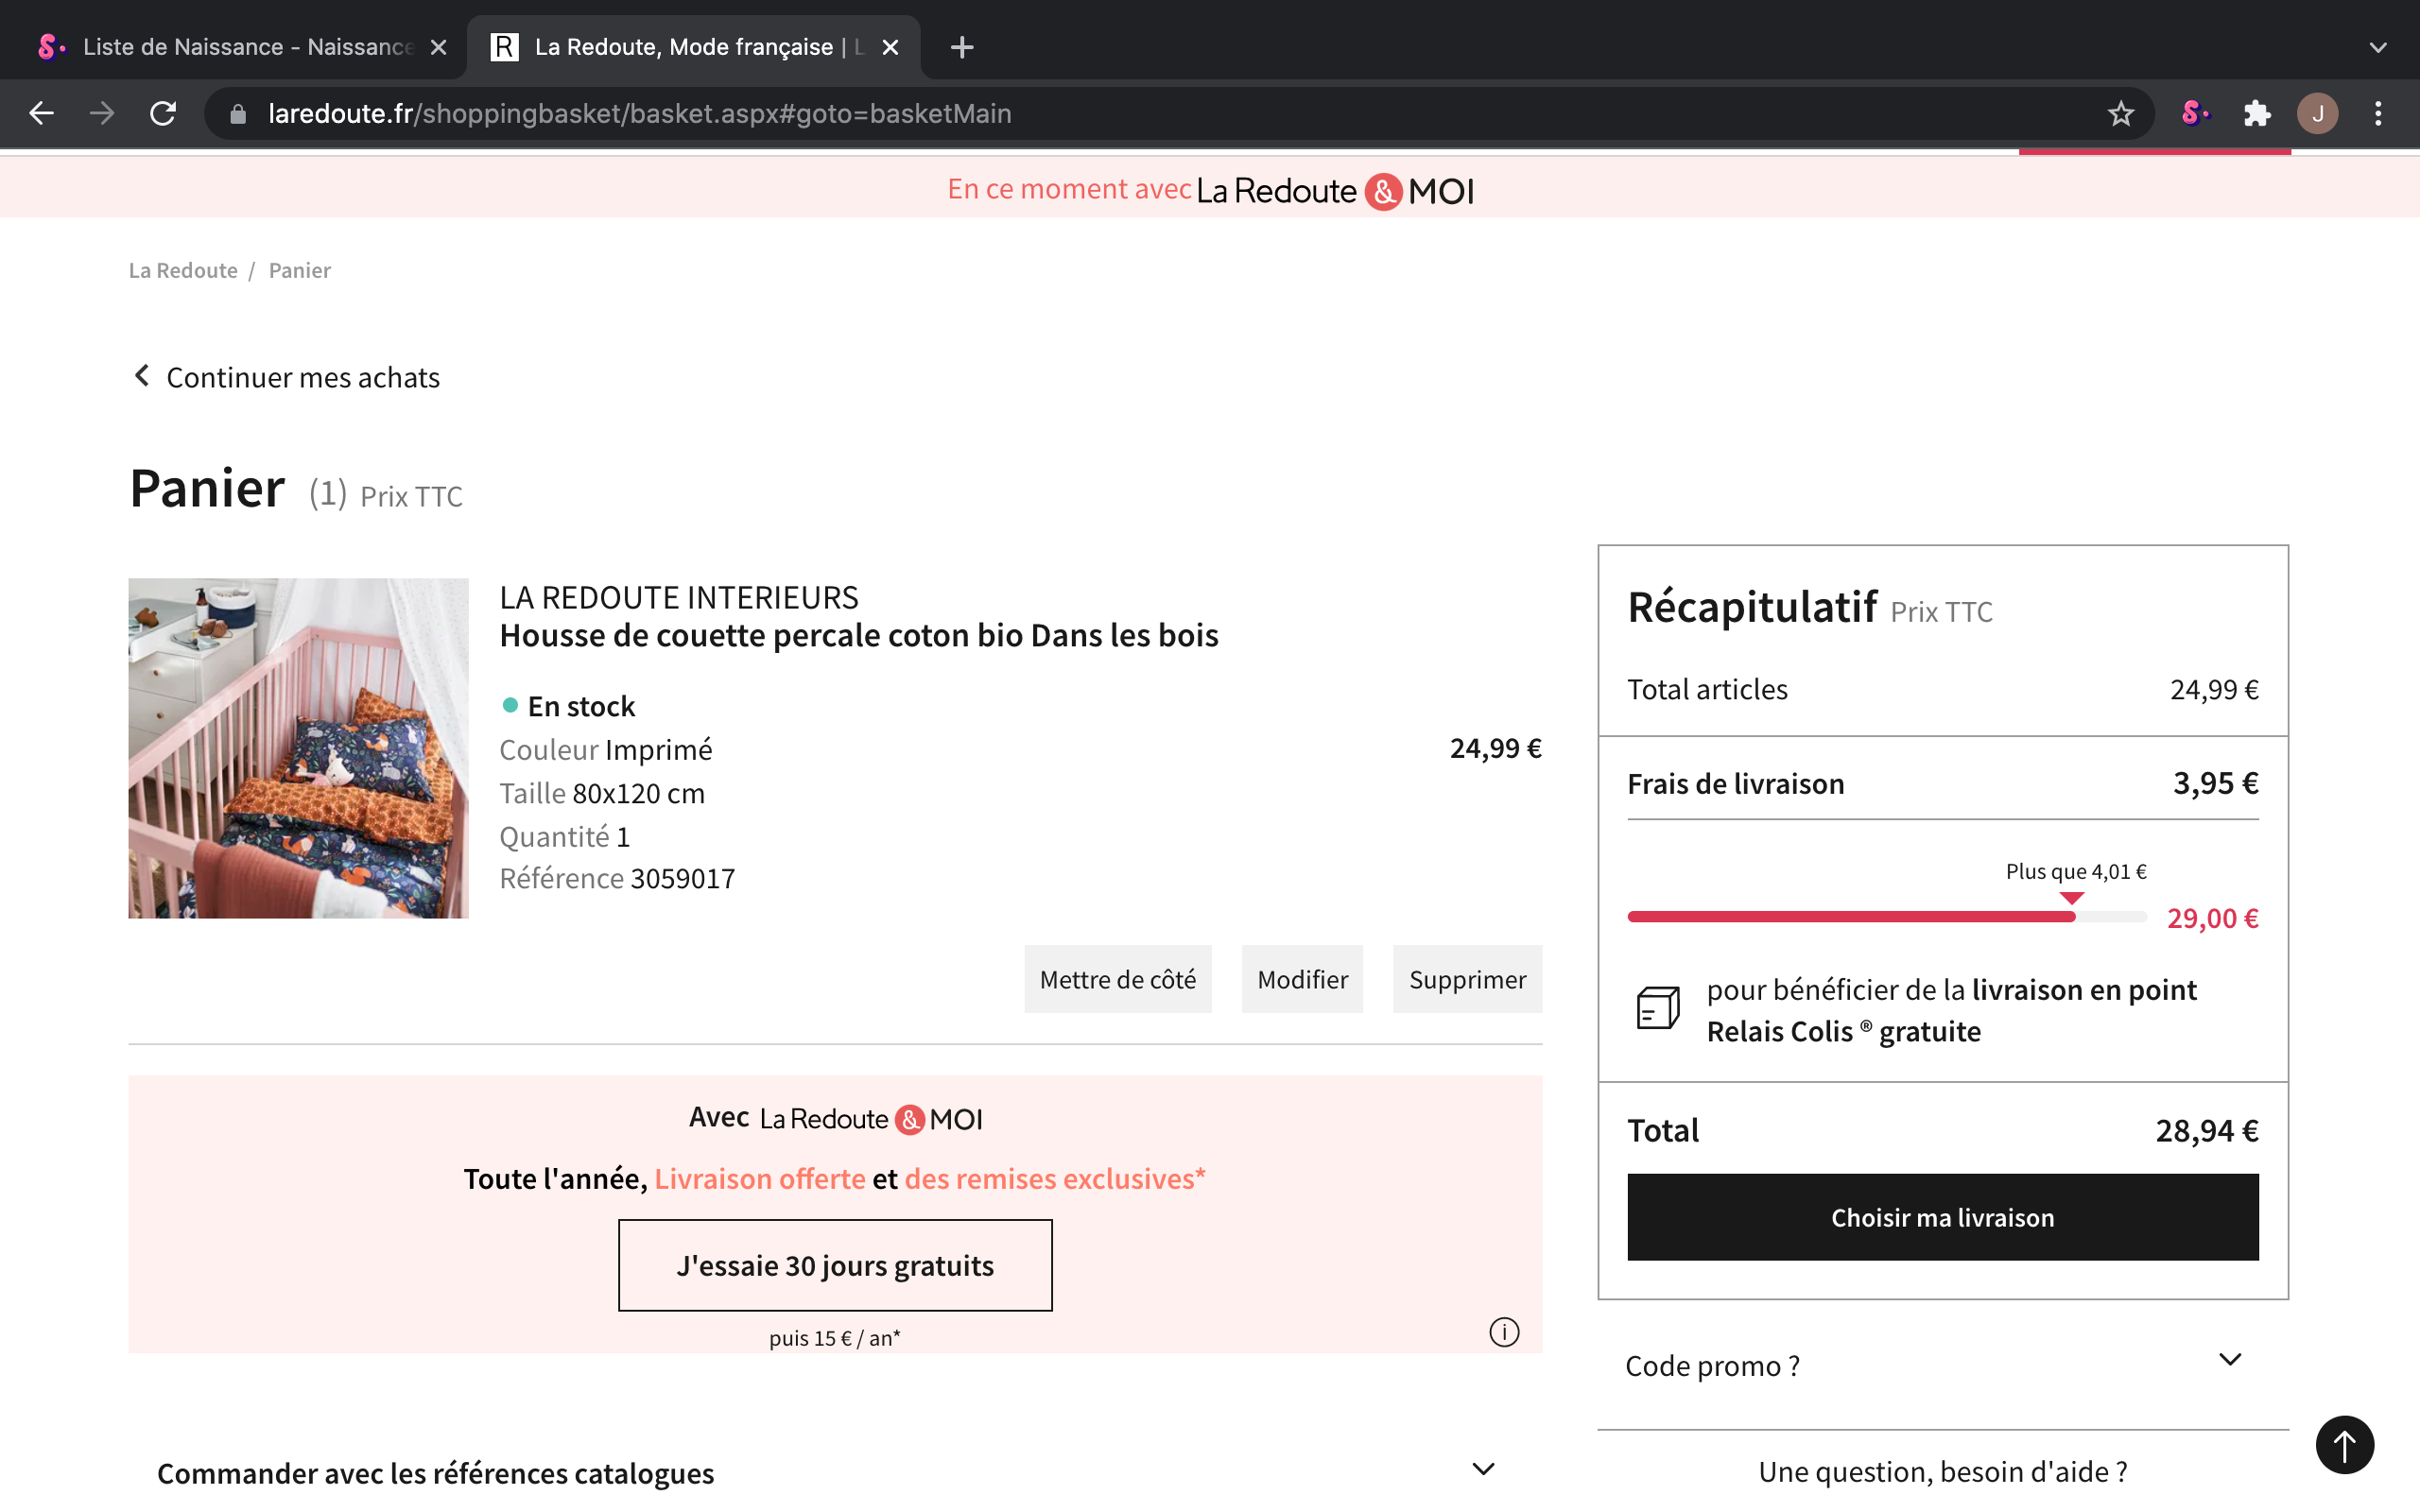Click the En stock status indicator
This screenshot has width=2420, height=1512.
coord(567,706)
